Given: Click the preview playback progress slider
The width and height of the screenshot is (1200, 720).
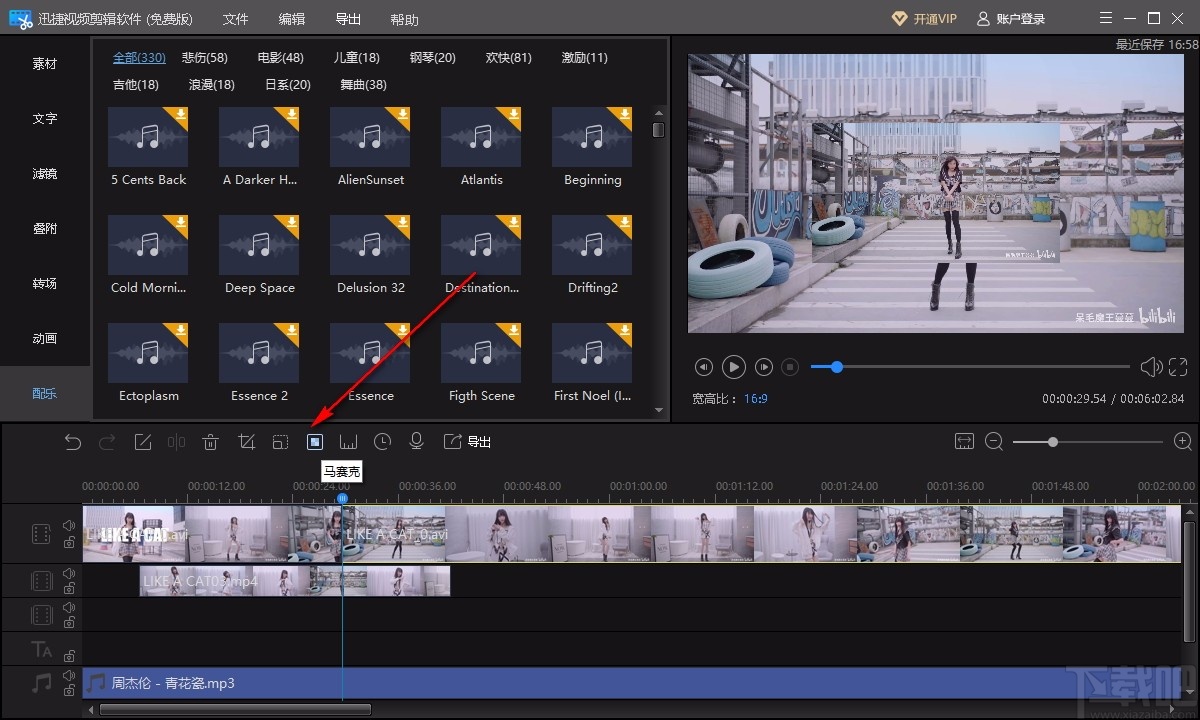Looking at the screenshot, I should click(x=970, y=367).
